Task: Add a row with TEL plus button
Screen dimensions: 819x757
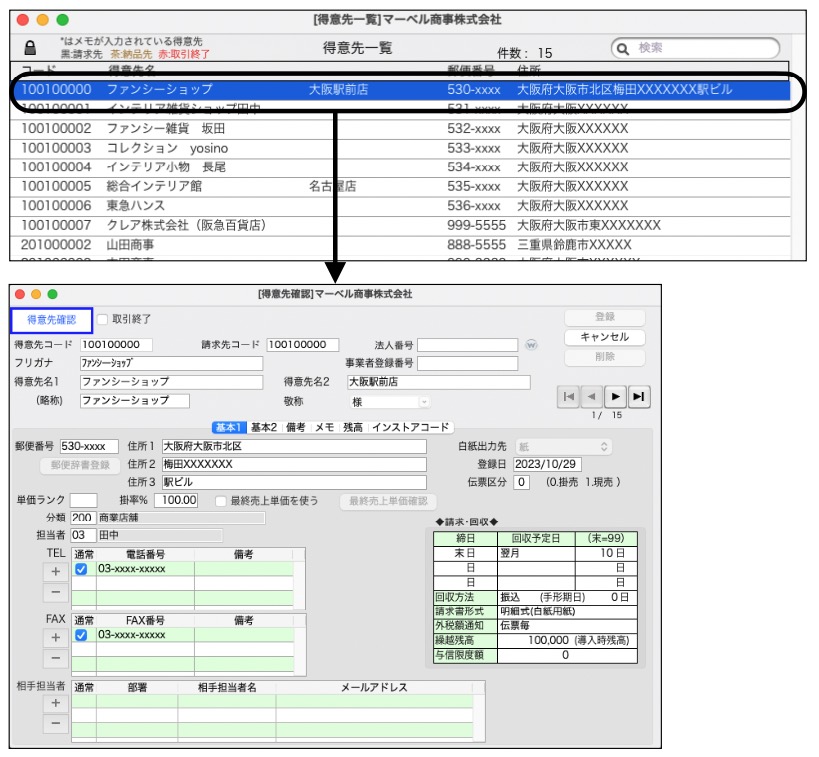Action: (x=56, y=571)
